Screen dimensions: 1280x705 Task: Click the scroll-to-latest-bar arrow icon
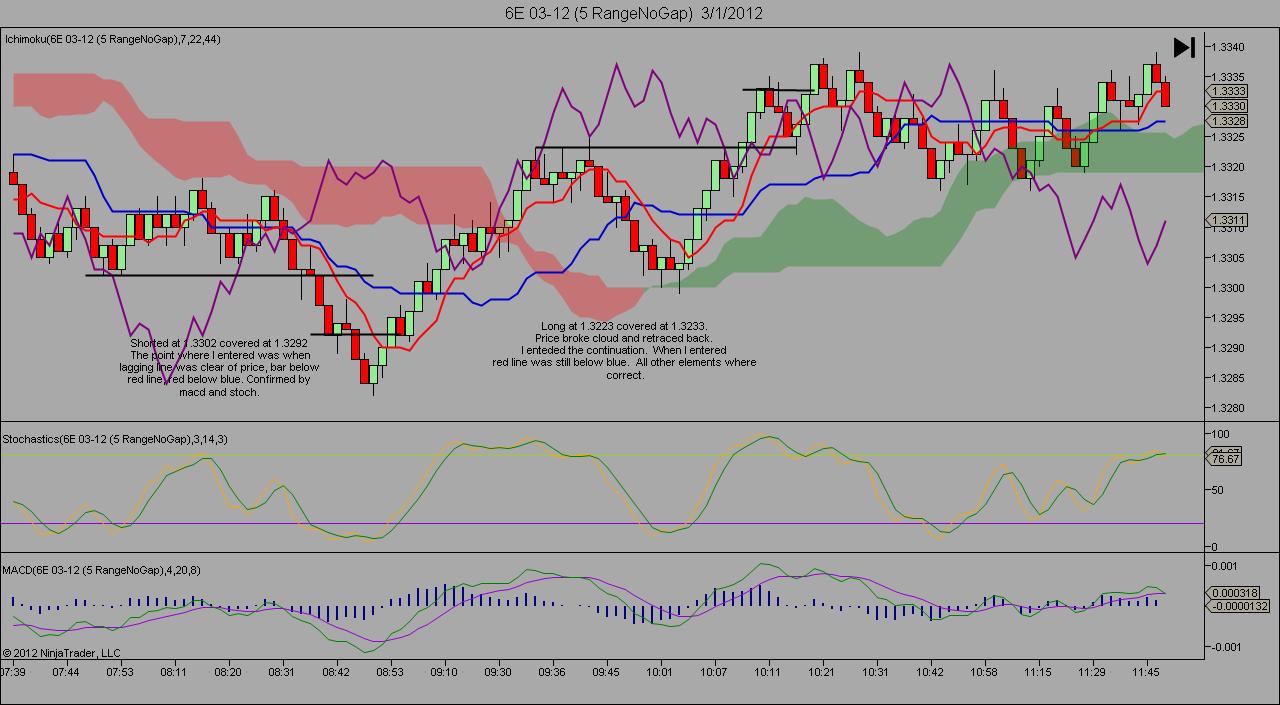[1184, 47]
